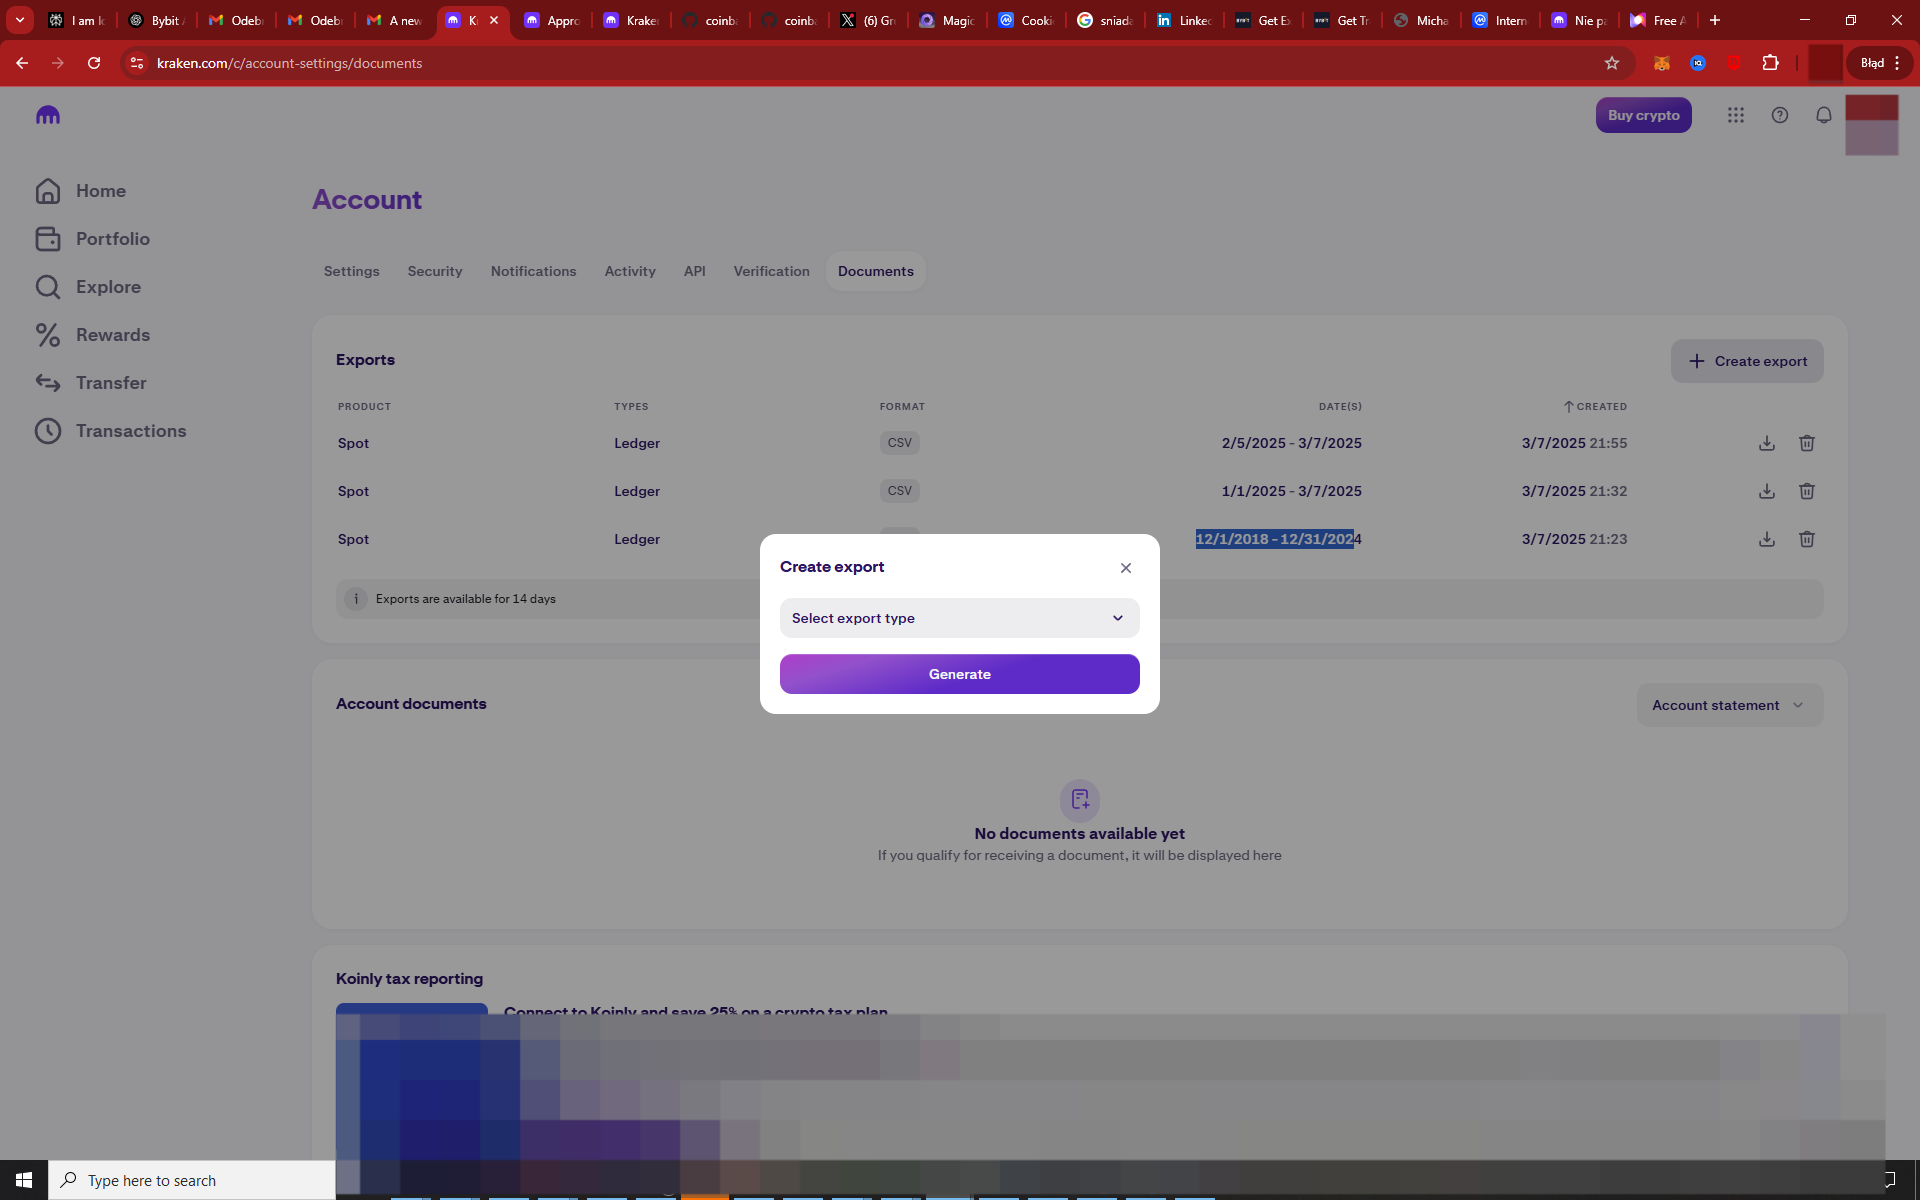Image resolution: width=1920 pixels, height=1200 pixels.
Task: Download the export created 3/7/2025 21:23
Action: click(1767, 539)
